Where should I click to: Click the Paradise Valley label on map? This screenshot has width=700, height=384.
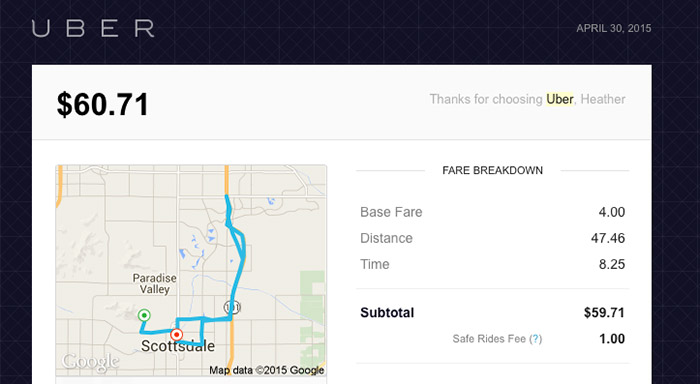point(154,284)
